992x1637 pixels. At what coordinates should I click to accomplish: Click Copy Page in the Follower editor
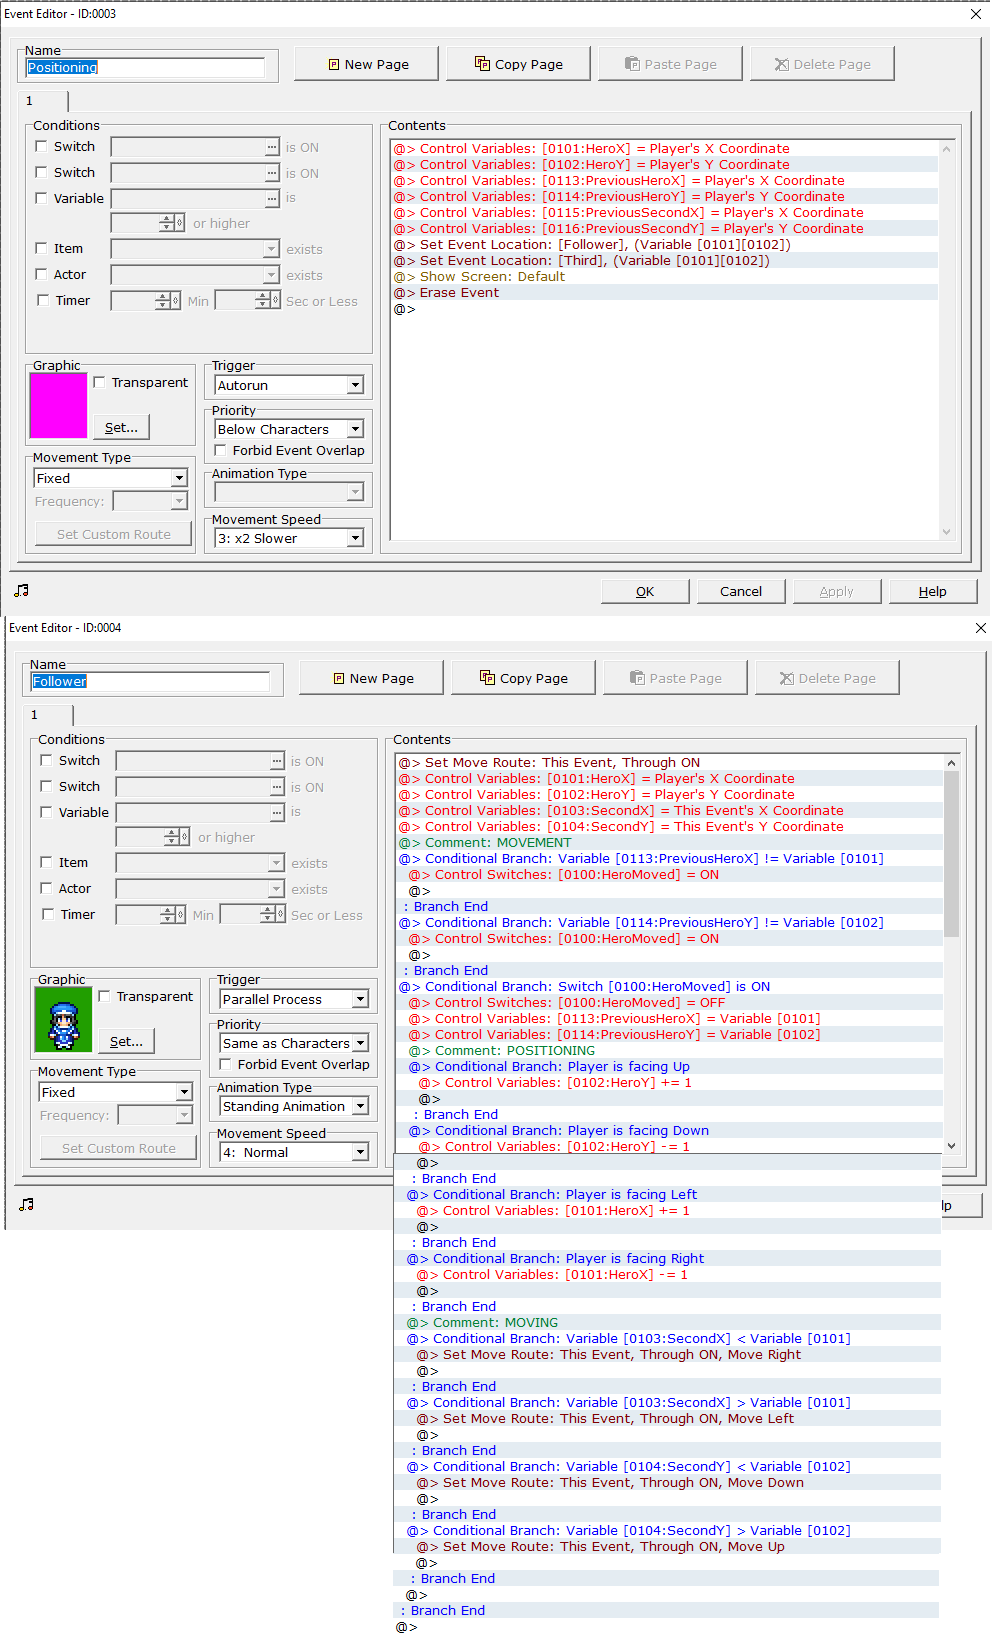[x=523, y=678]
